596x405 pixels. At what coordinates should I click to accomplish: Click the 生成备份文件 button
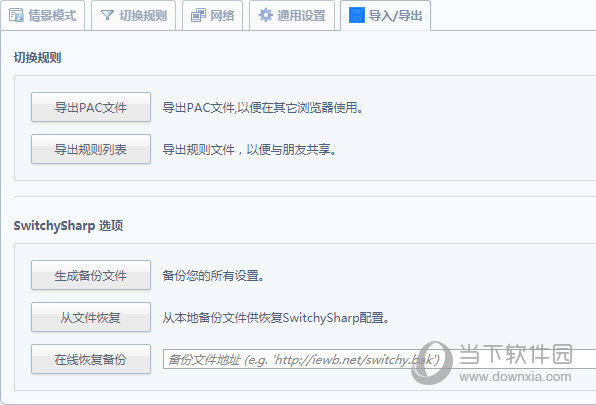click(x=91, y=275)
